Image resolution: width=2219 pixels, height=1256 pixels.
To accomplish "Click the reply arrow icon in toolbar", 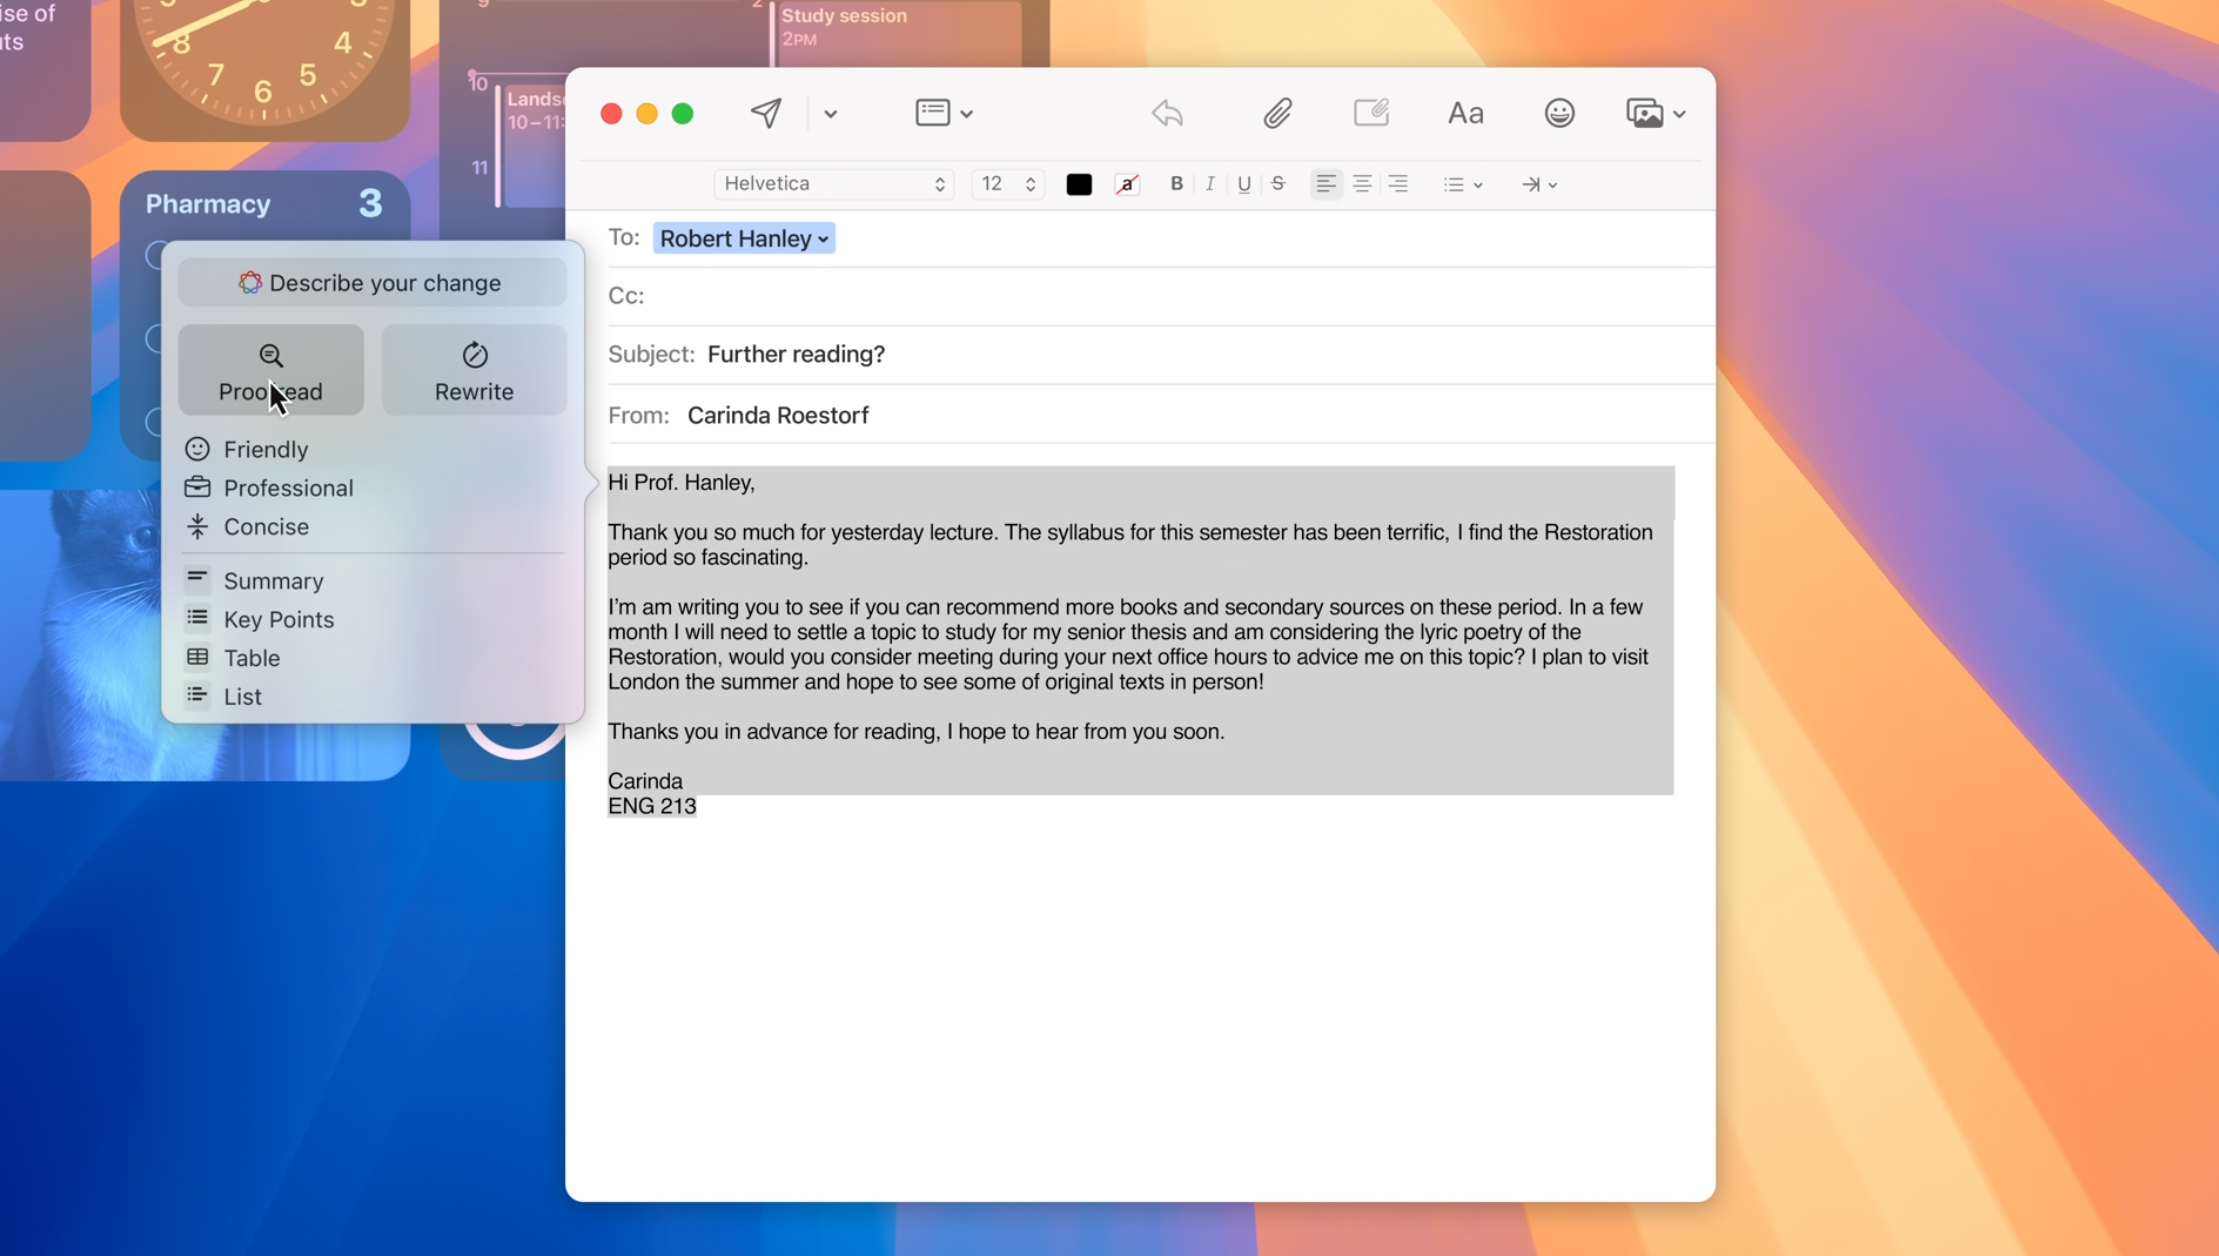I will [x=1167, y=113].
